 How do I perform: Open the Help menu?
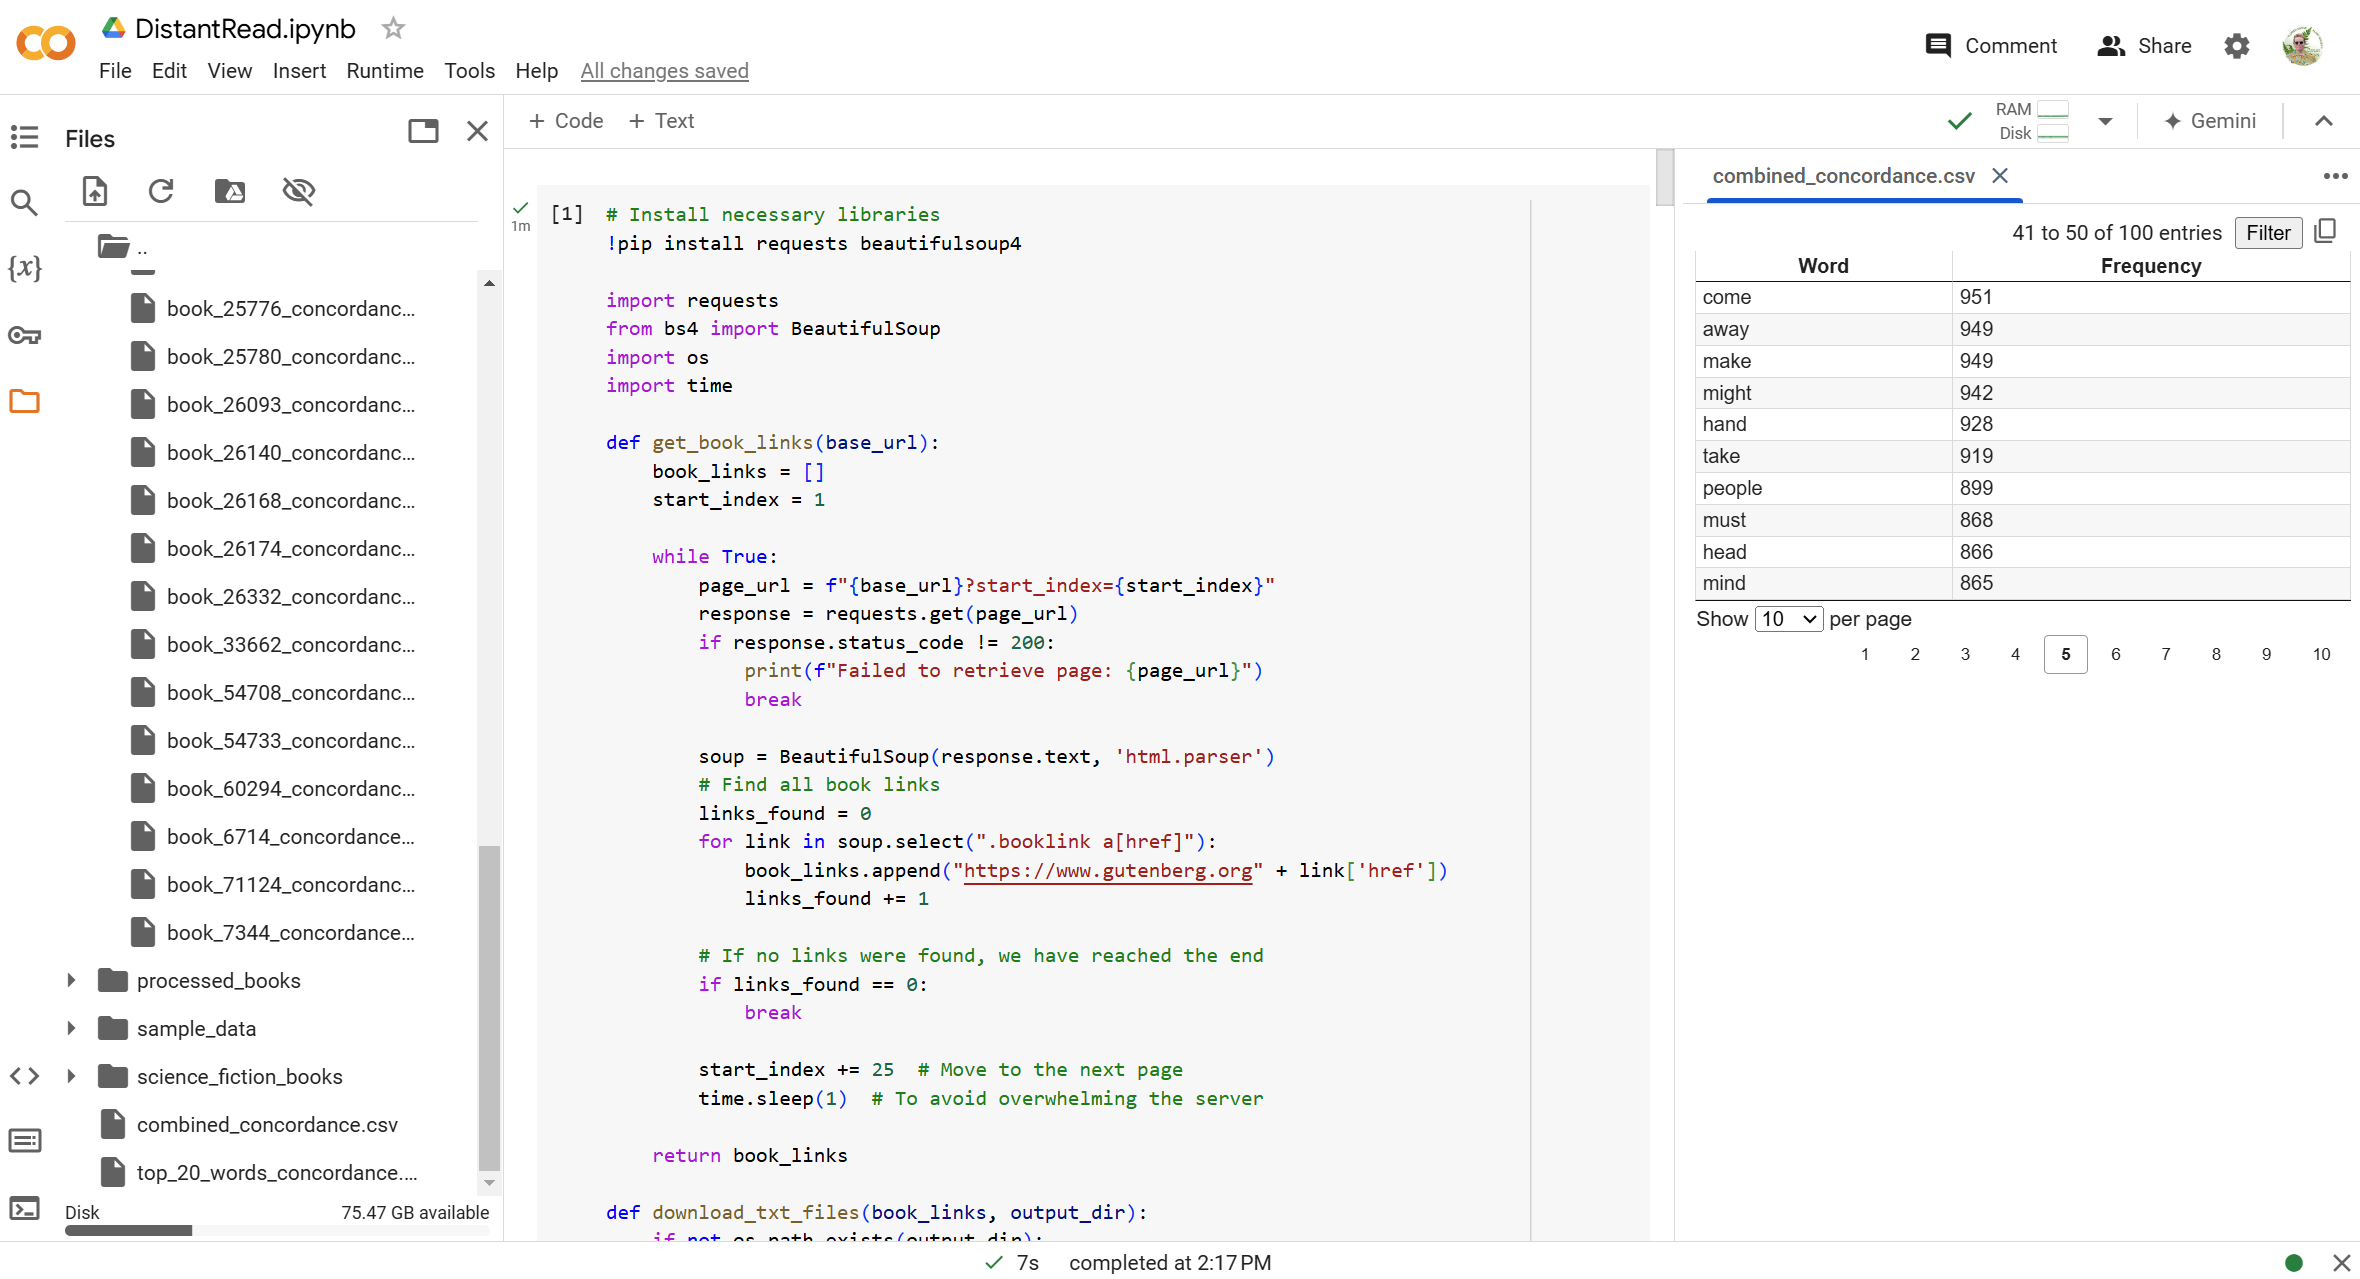point(536,71)
